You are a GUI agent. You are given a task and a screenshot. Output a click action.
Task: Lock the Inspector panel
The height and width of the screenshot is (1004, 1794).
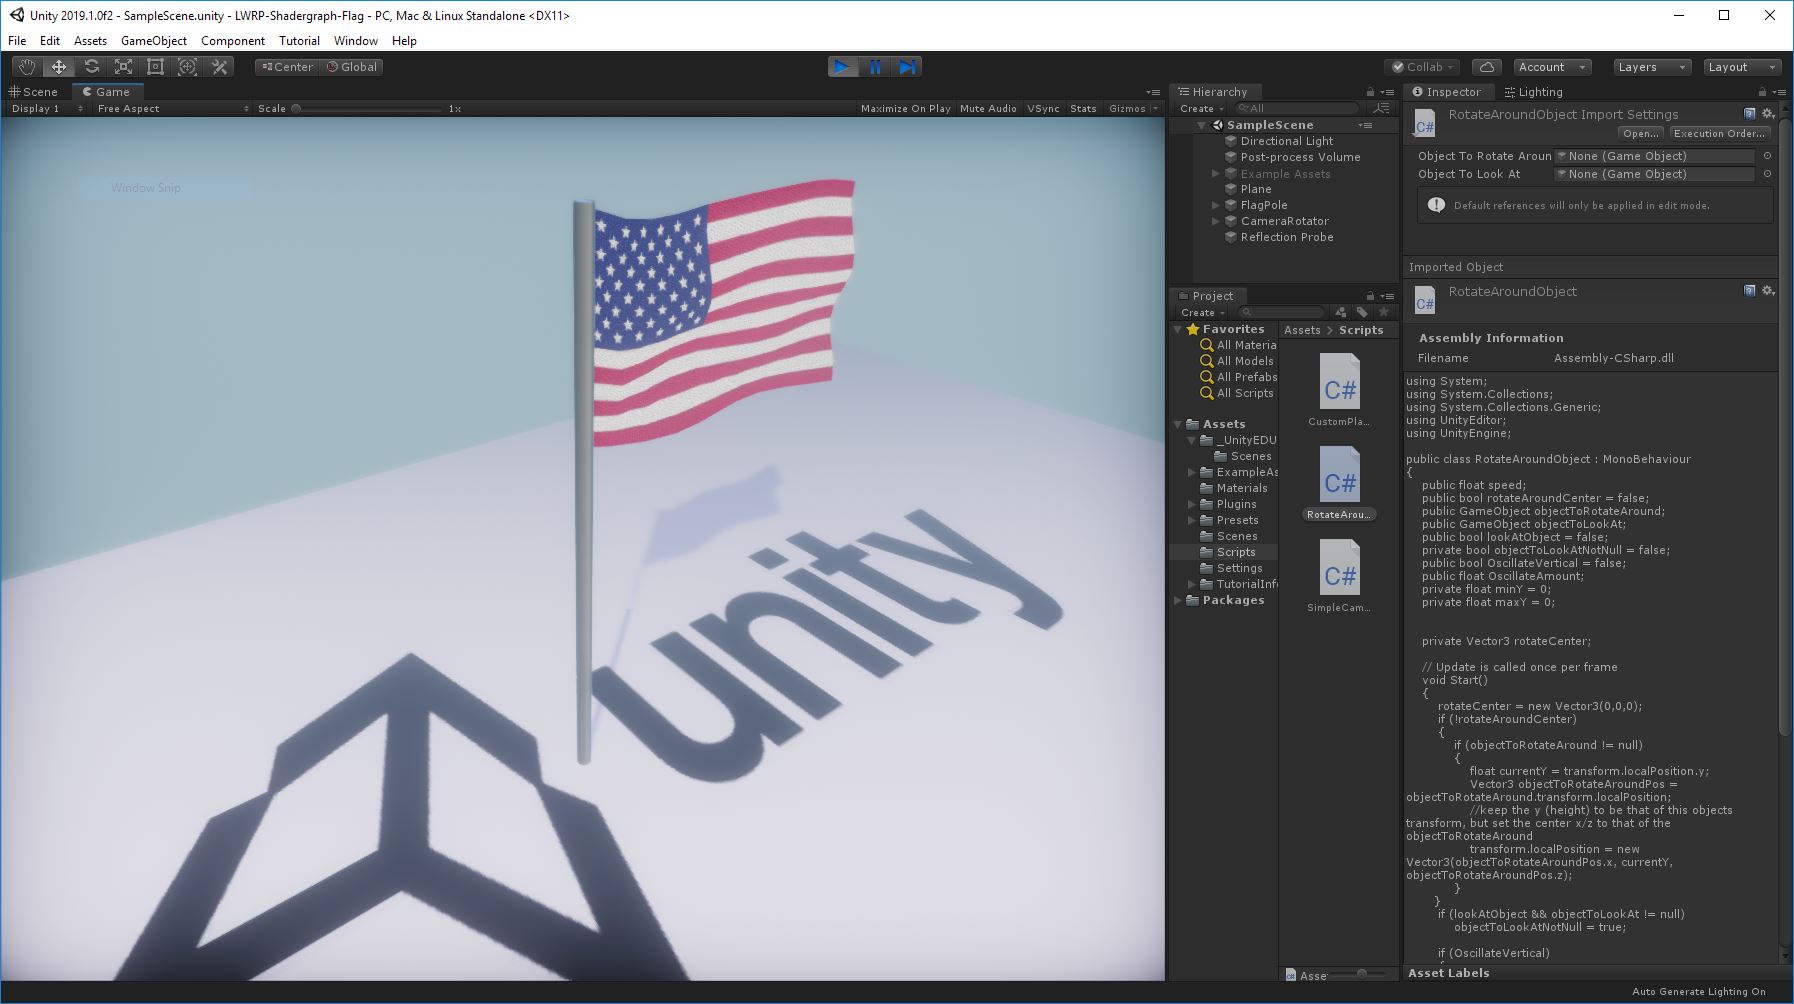pyautogui.click(x=1764, y=92)
